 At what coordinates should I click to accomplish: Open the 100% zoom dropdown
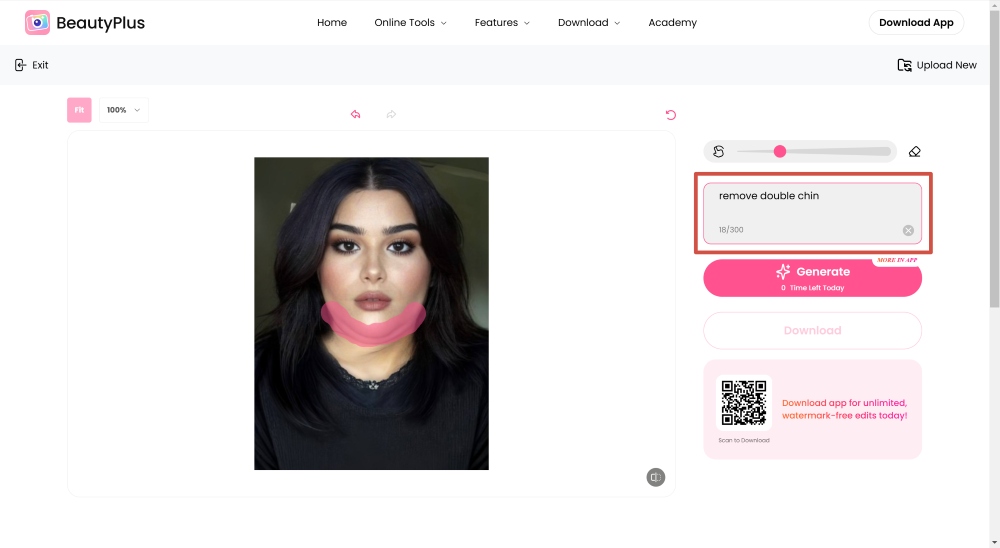124,110
